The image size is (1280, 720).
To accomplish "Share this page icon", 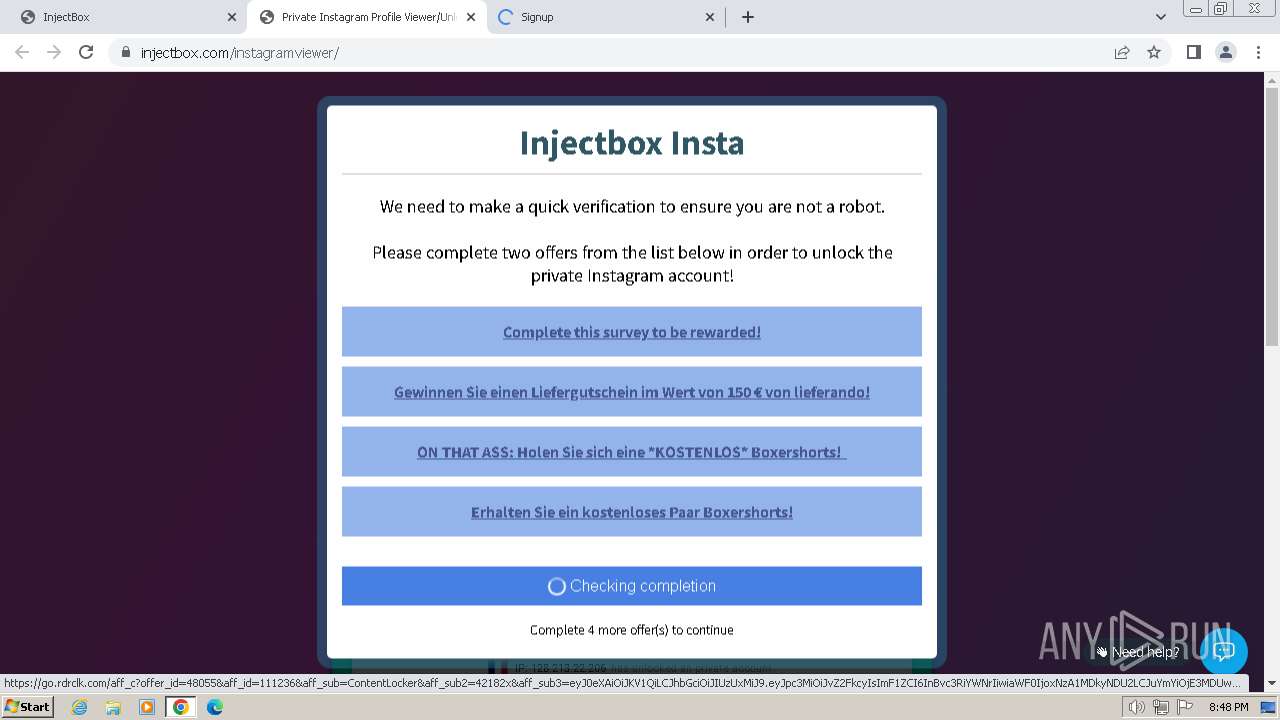I will (1122, 53).
